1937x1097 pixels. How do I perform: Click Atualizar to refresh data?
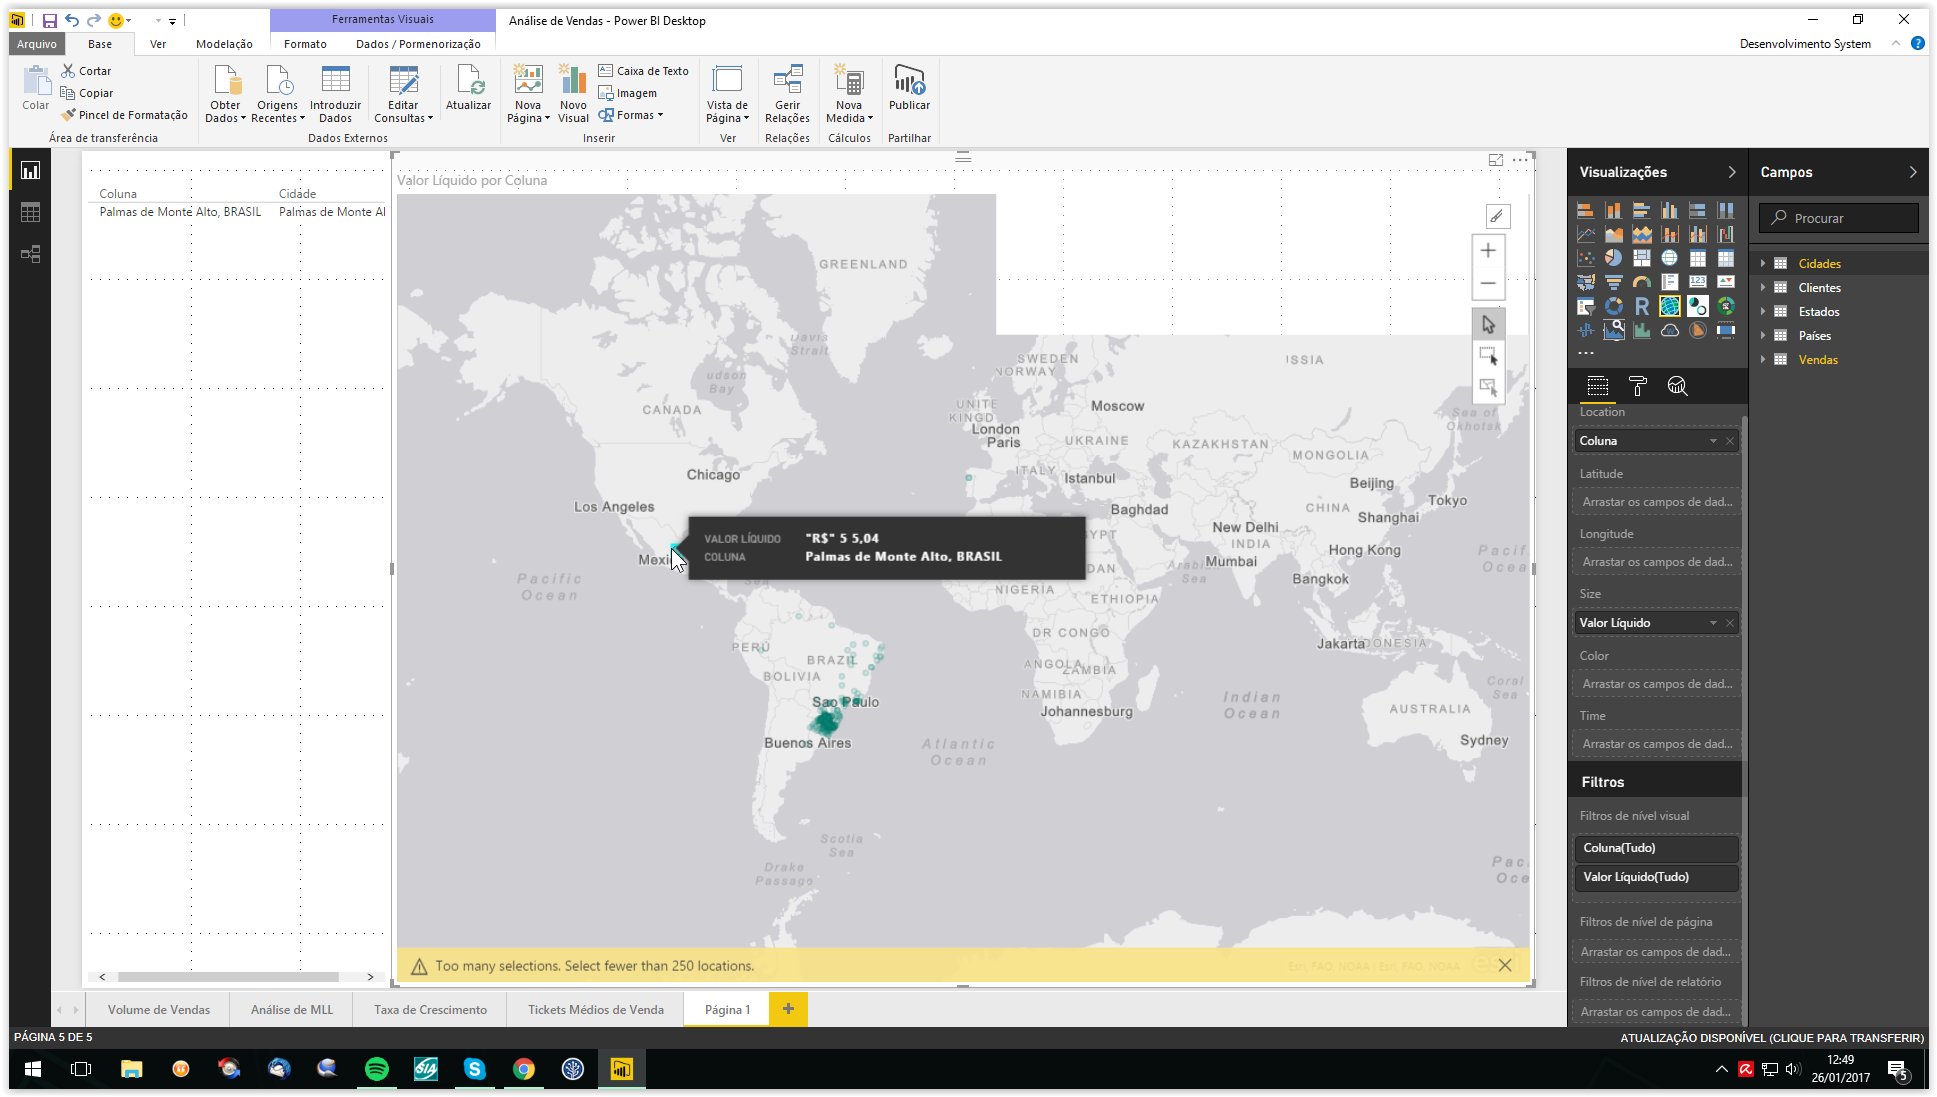click(468, 87)
